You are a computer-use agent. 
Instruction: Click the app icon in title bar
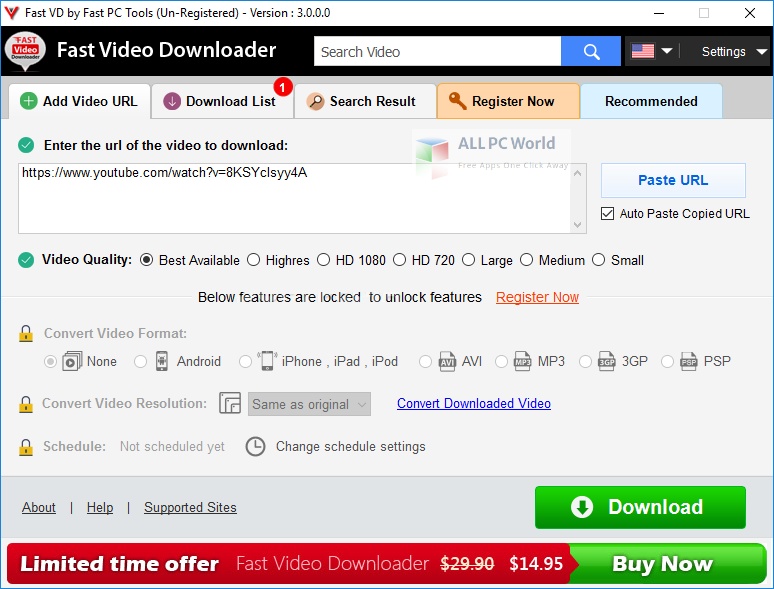(x=11, y=12)
